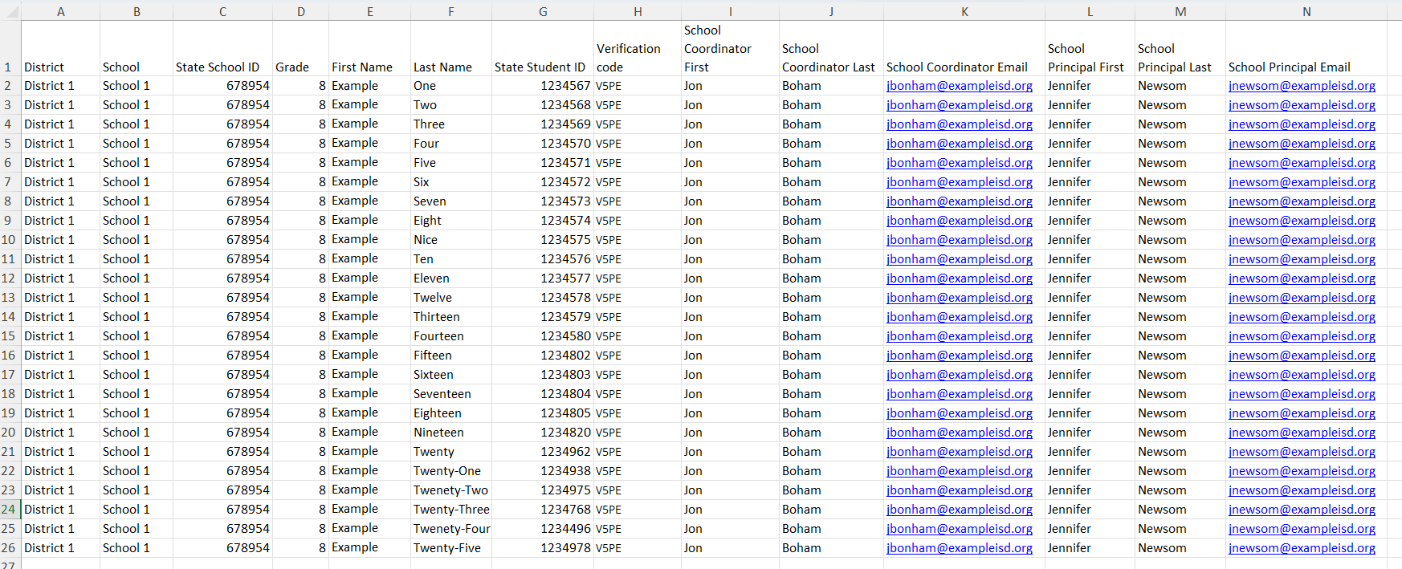Select the row 10 header
The height and width of the screenshot is (569, 1402).
(9, 240)
